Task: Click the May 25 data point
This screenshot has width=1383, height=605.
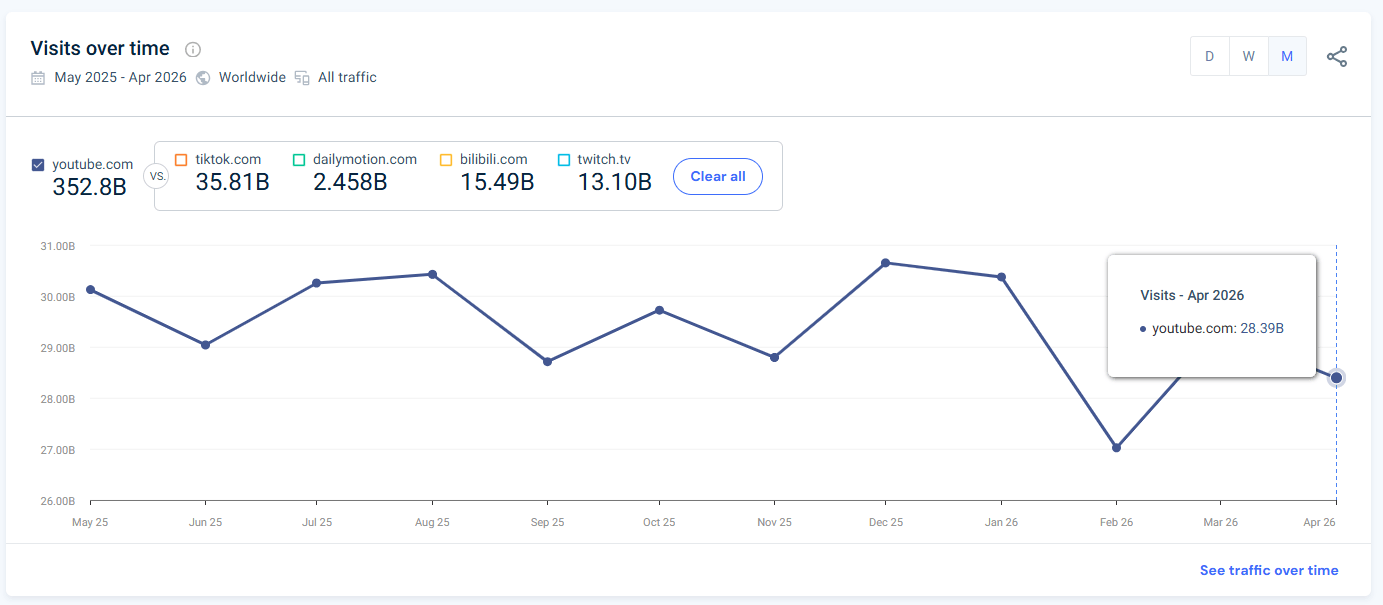Action: [91, 290]
